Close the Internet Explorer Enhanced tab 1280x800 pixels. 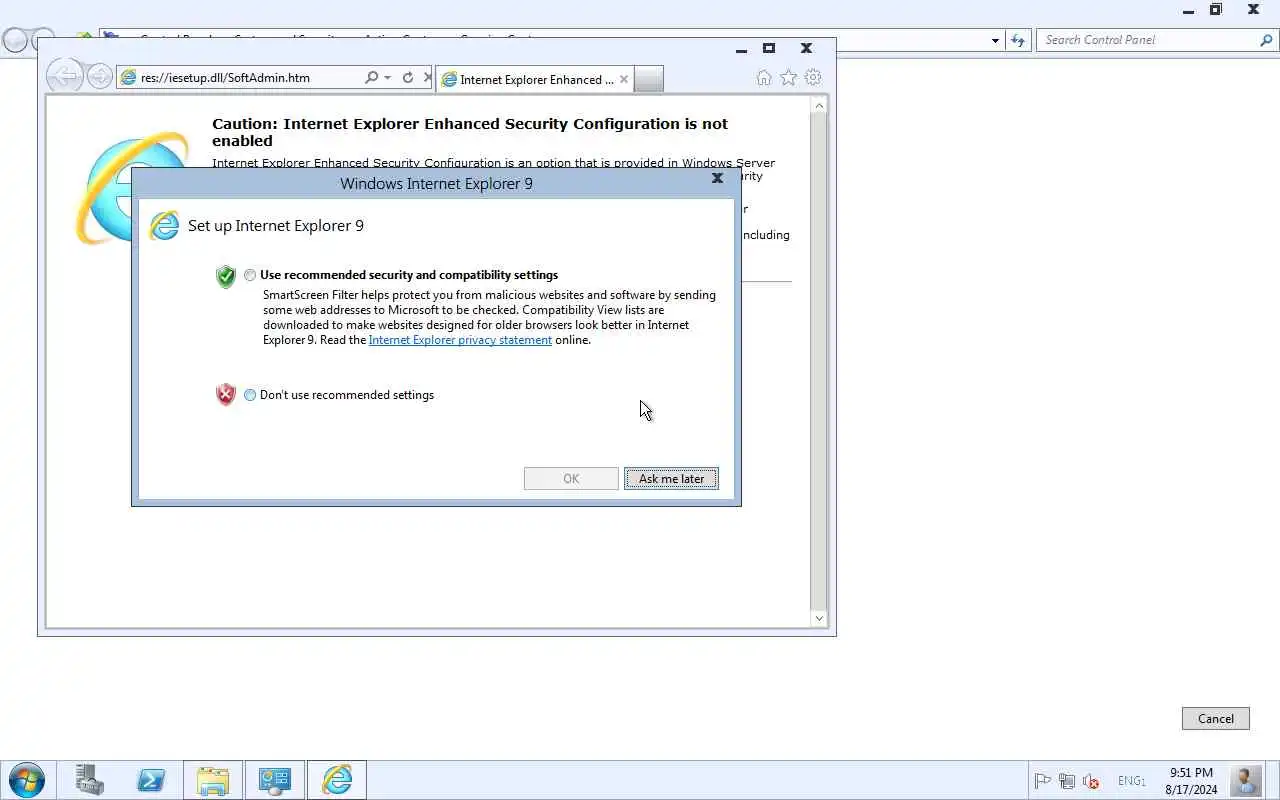(x=624, y=80)
